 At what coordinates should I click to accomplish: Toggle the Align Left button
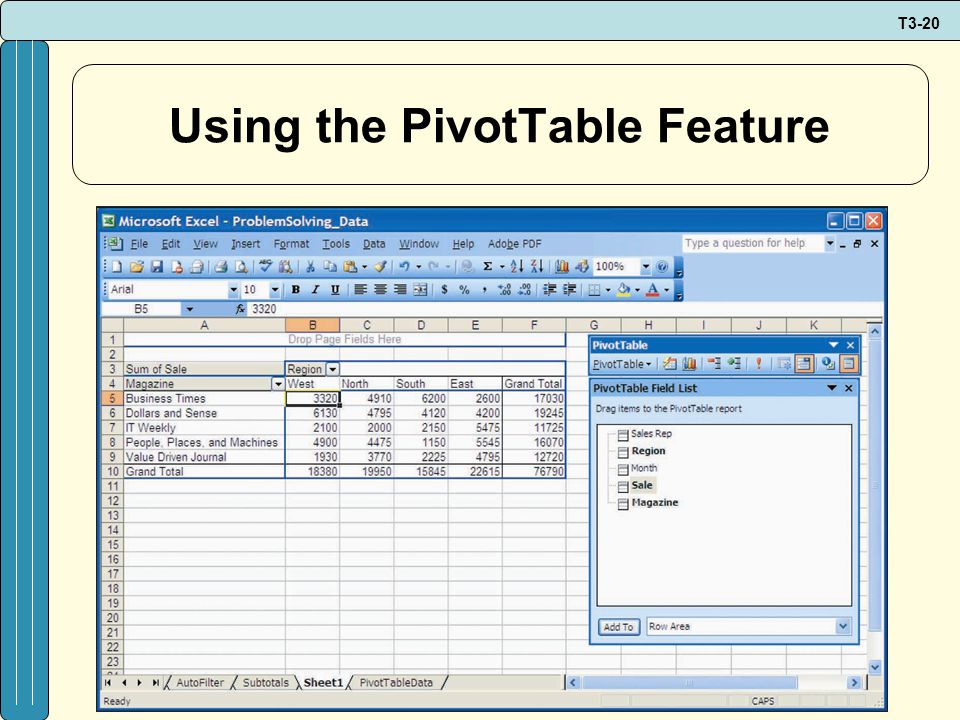tap(360, 290)
